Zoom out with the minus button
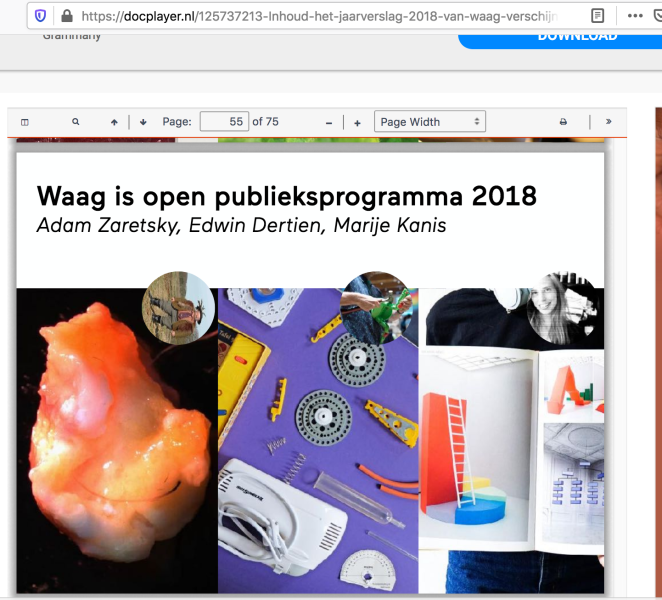 tap(329, 122)
